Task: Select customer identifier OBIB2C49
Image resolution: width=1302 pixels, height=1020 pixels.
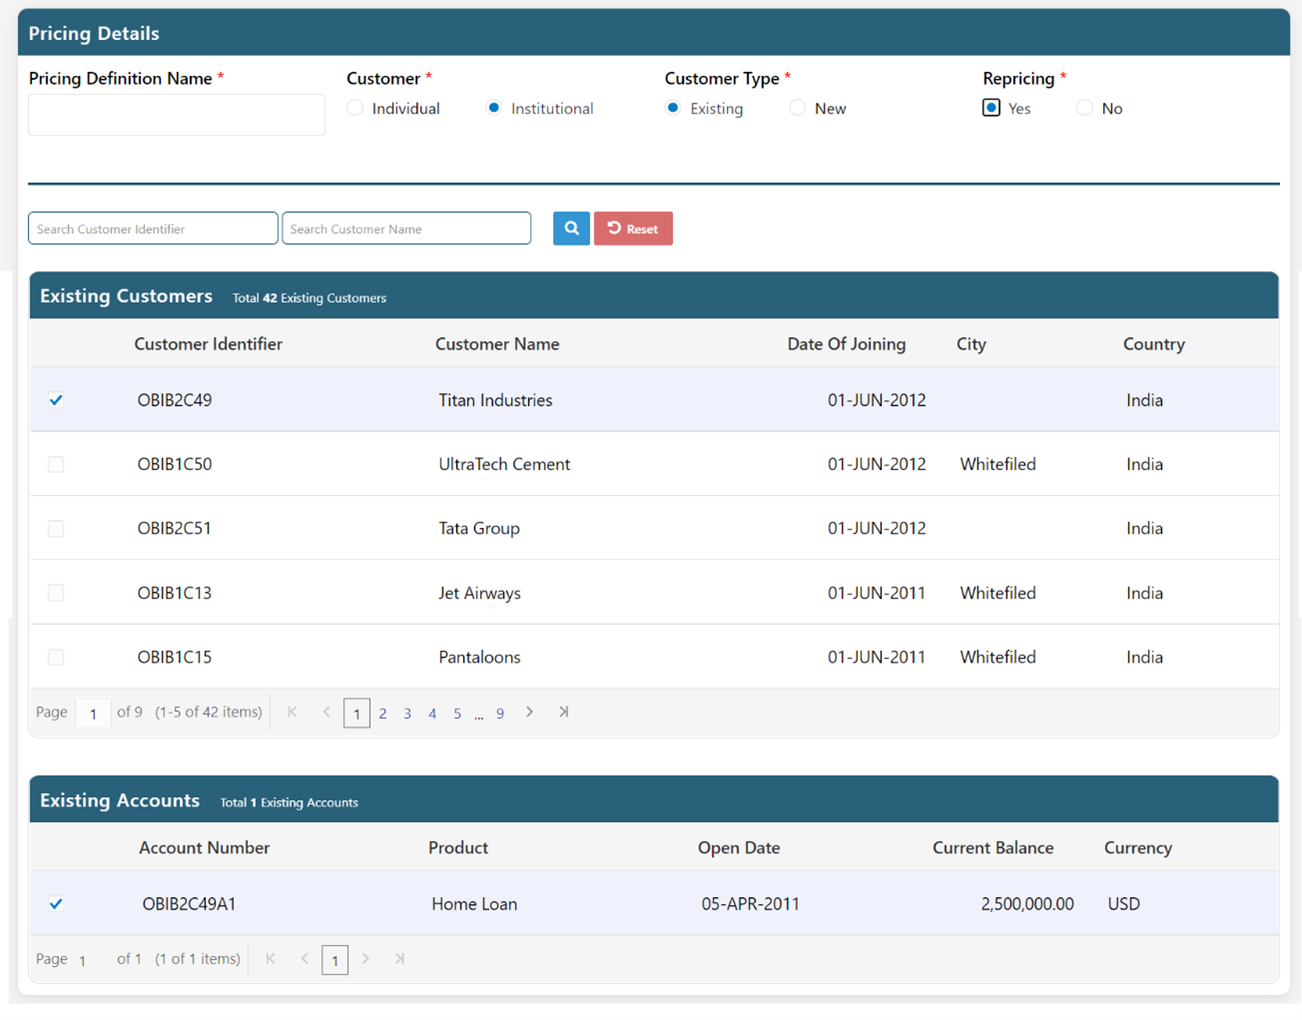Action: tap(174, 400)
